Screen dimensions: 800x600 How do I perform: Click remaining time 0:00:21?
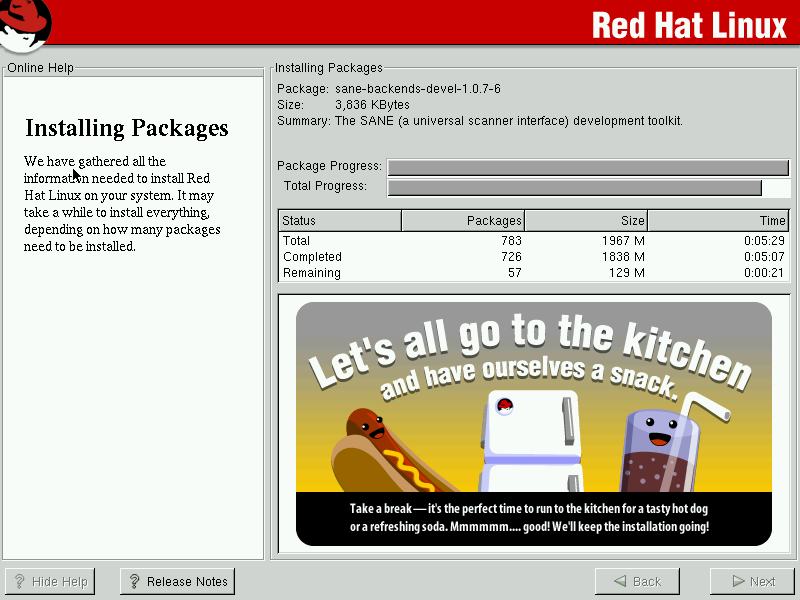pos(764,273)
